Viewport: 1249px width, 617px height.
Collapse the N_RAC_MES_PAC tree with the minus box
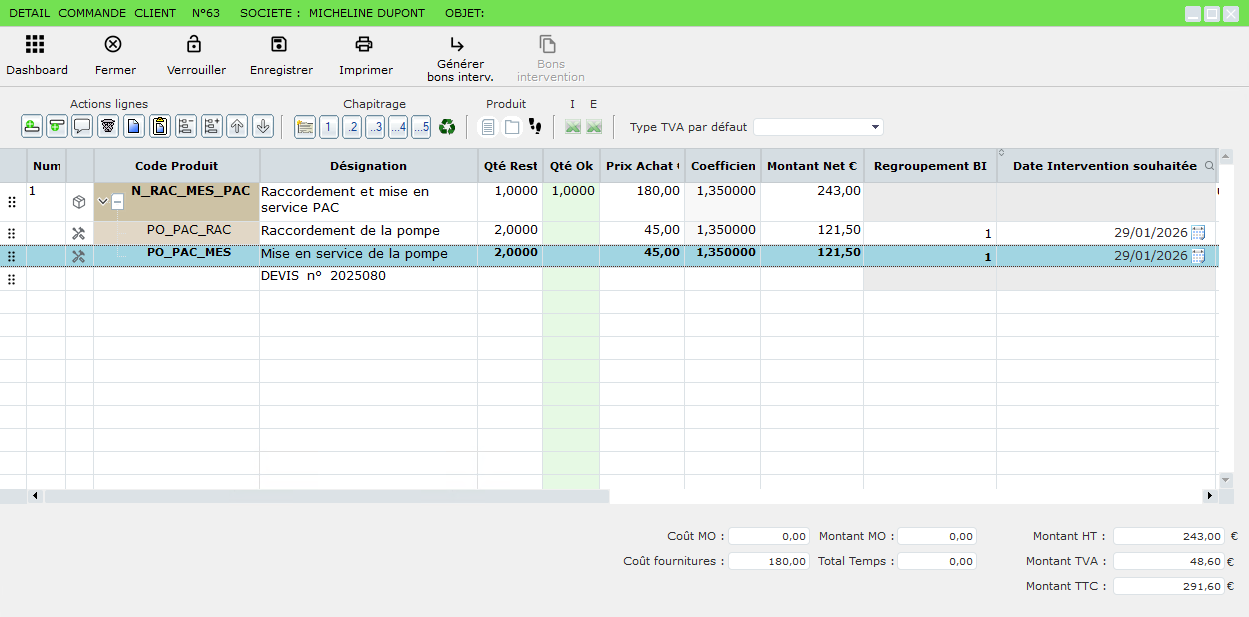point(117,202)
